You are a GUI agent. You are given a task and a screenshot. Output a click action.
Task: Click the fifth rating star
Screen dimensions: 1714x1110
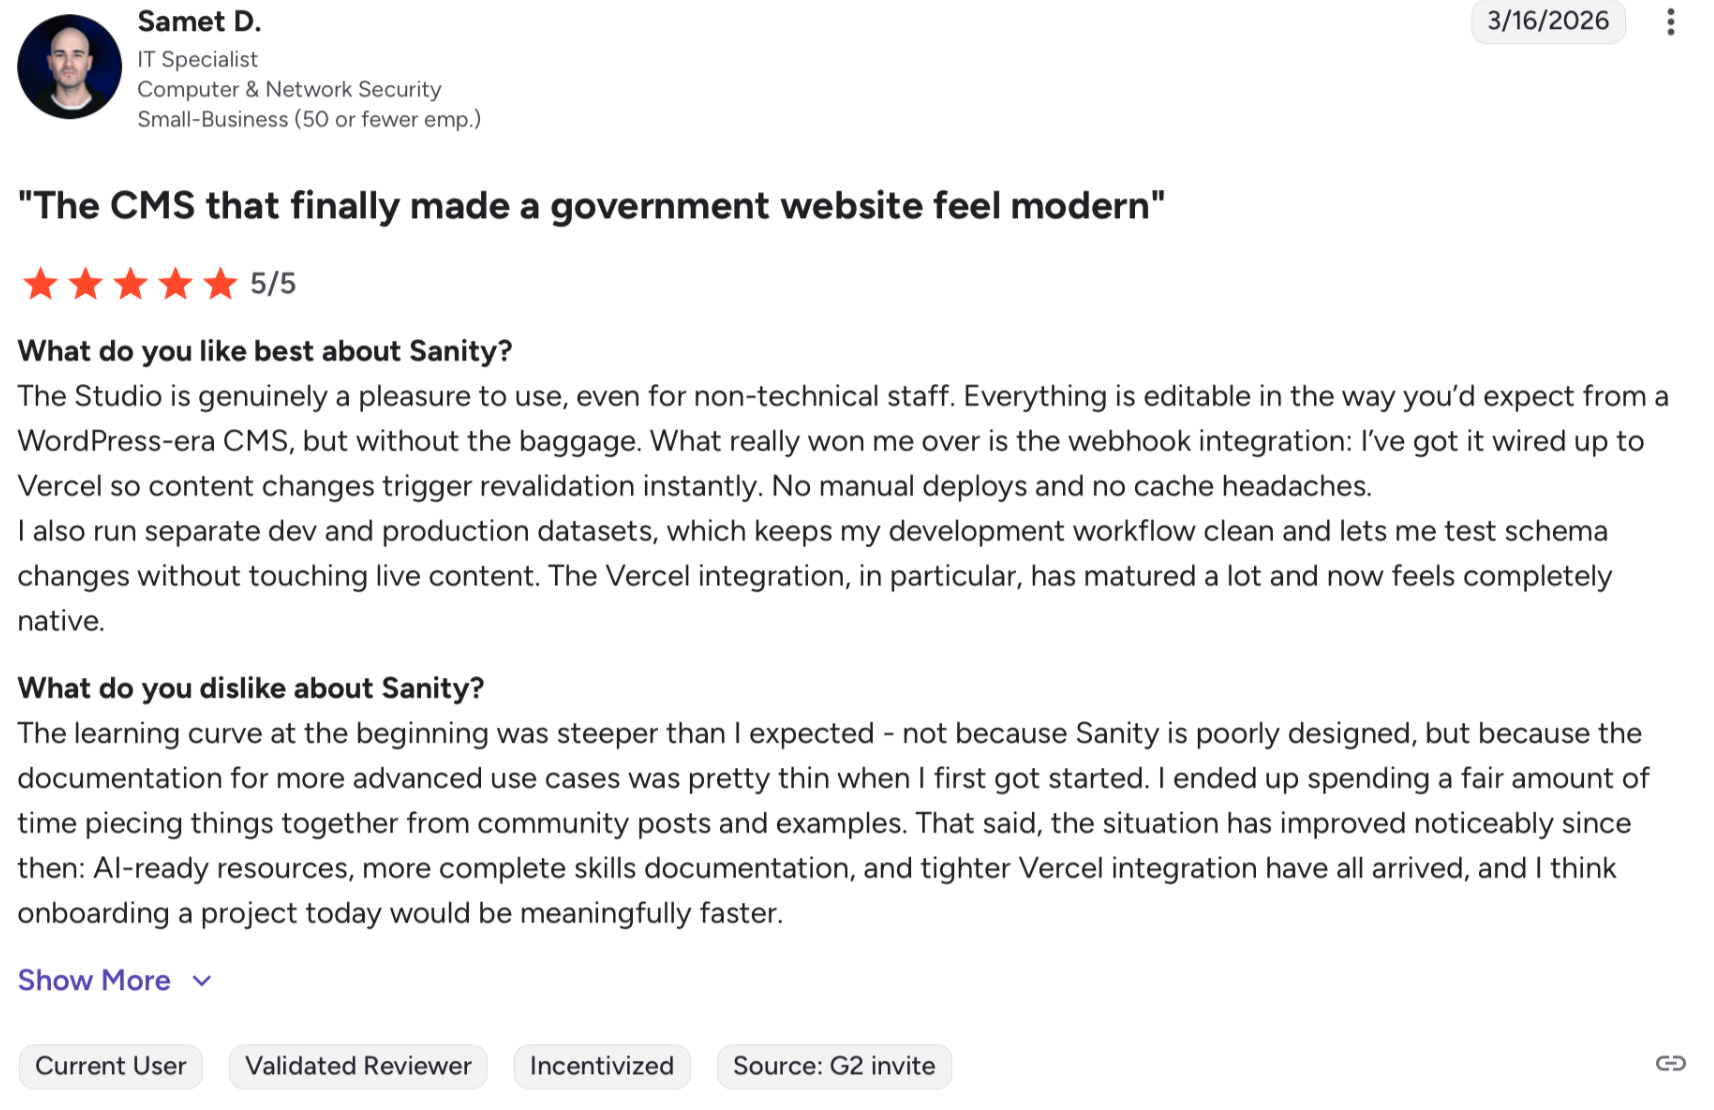click(220, 284)
